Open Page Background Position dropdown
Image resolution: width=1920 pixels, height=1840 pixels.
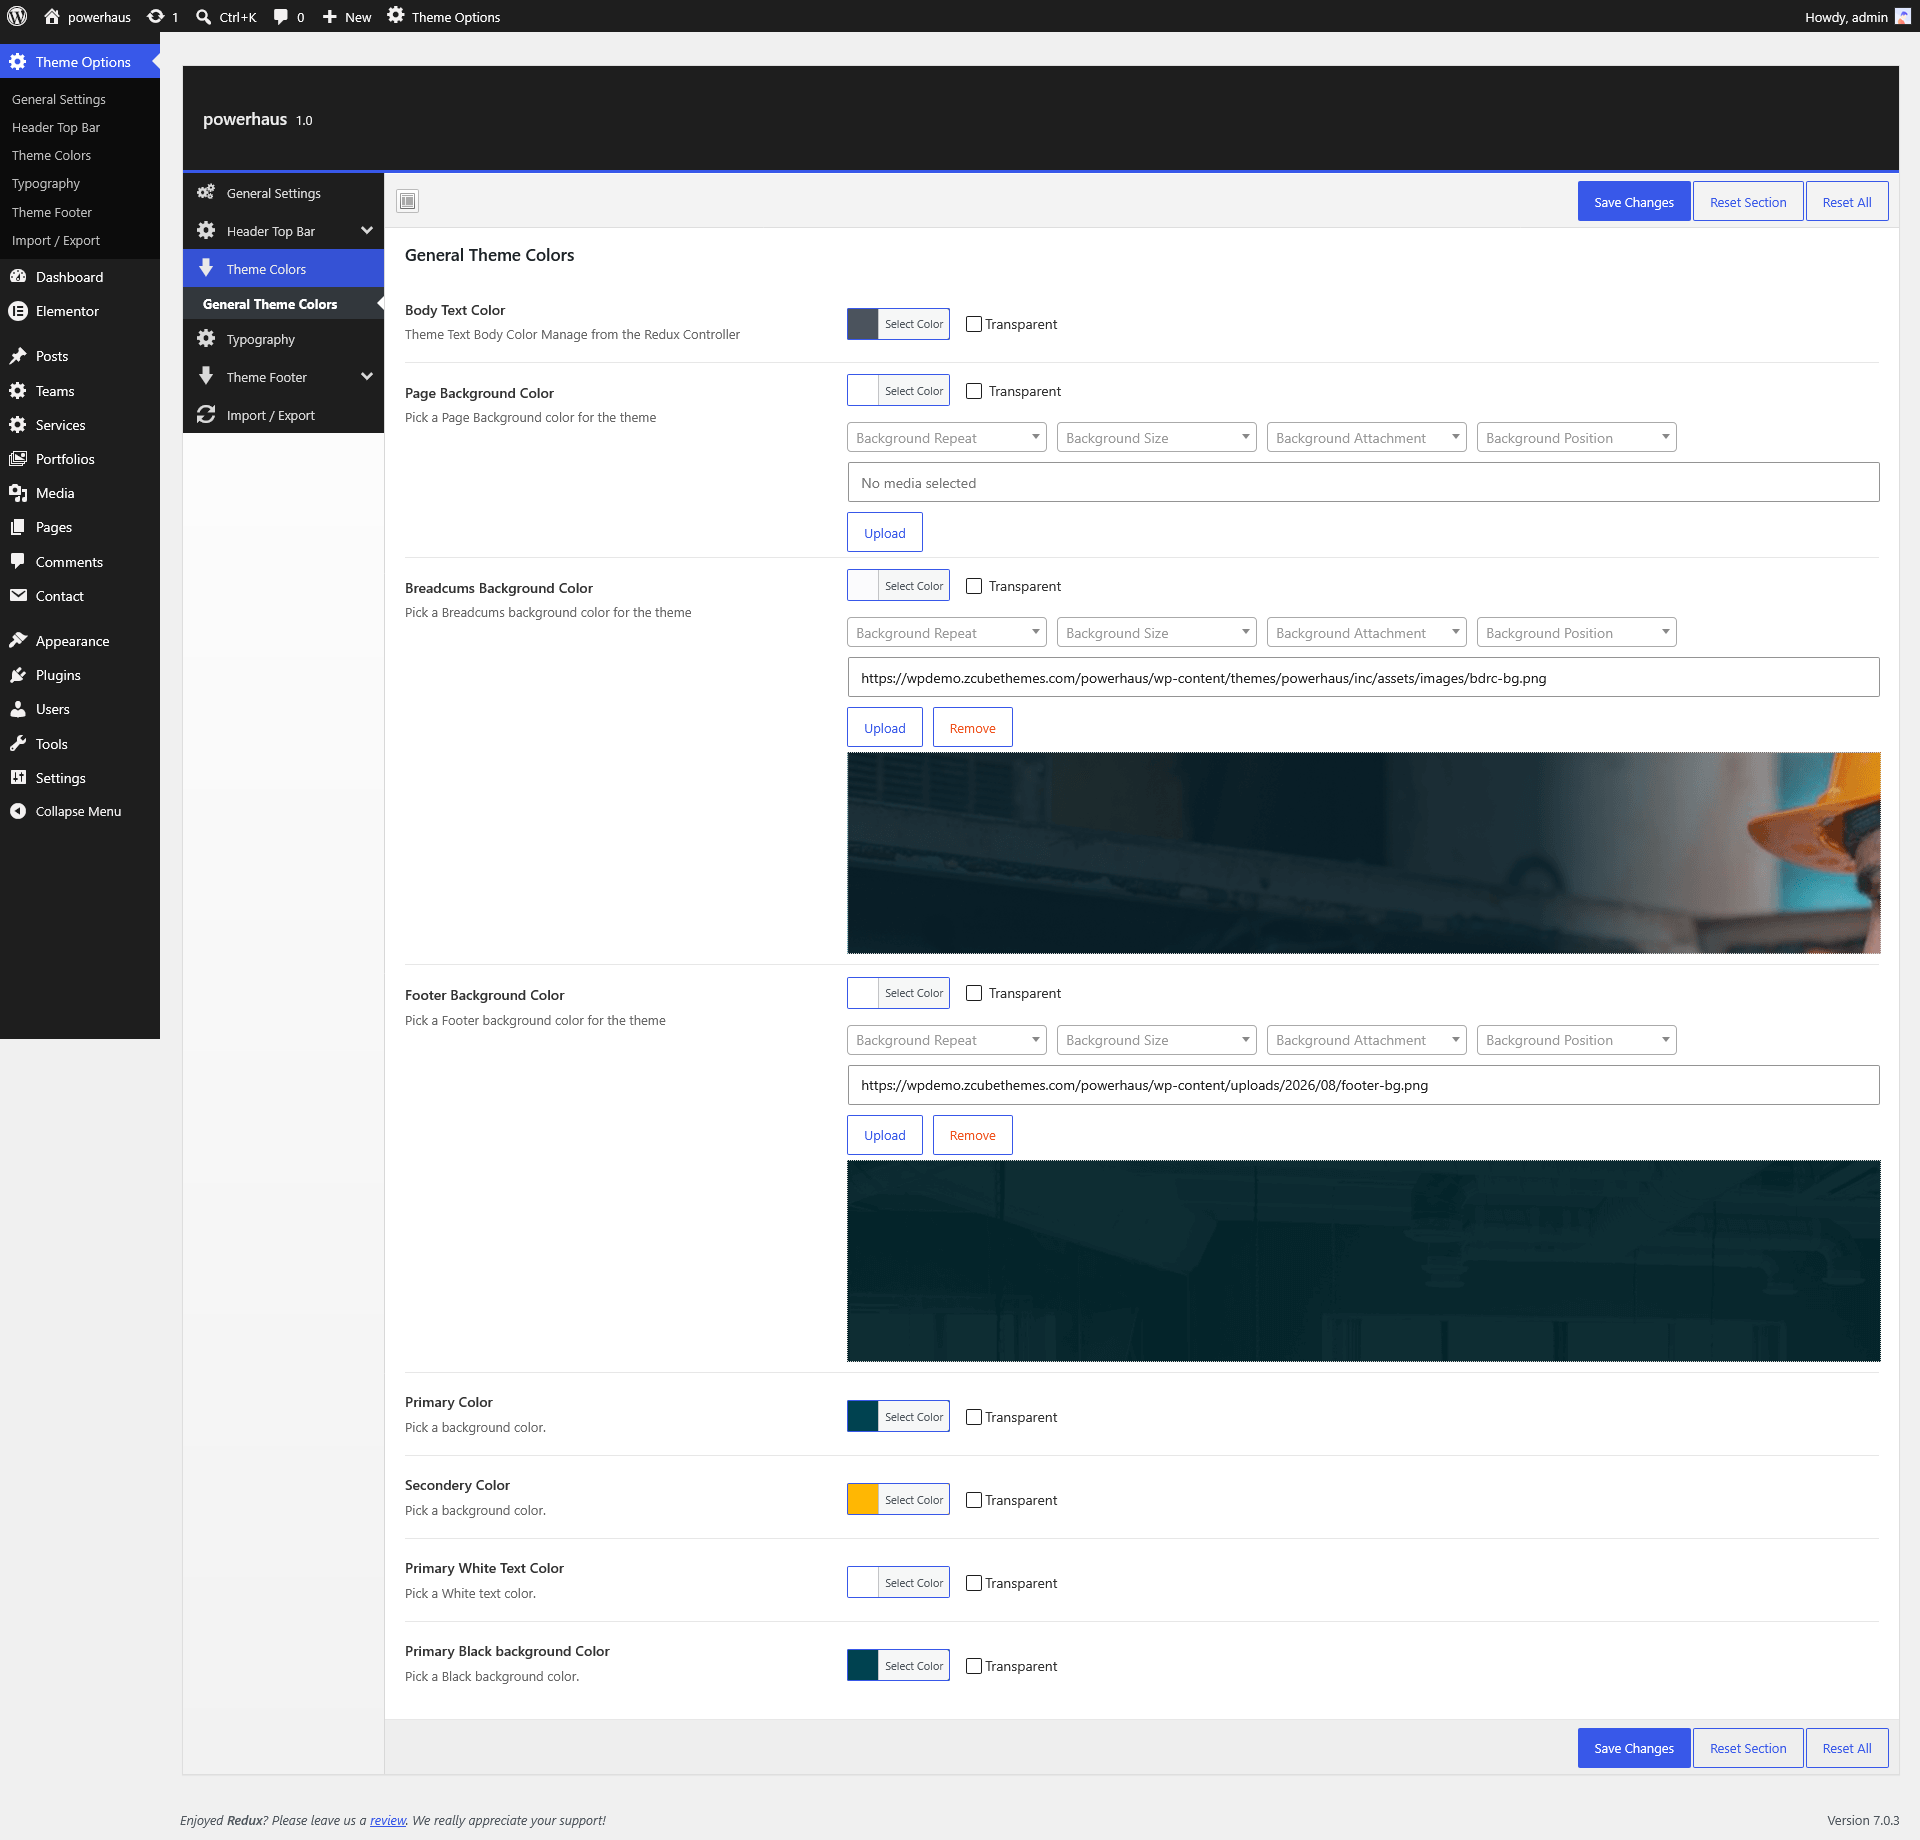tap(1577, 437)
